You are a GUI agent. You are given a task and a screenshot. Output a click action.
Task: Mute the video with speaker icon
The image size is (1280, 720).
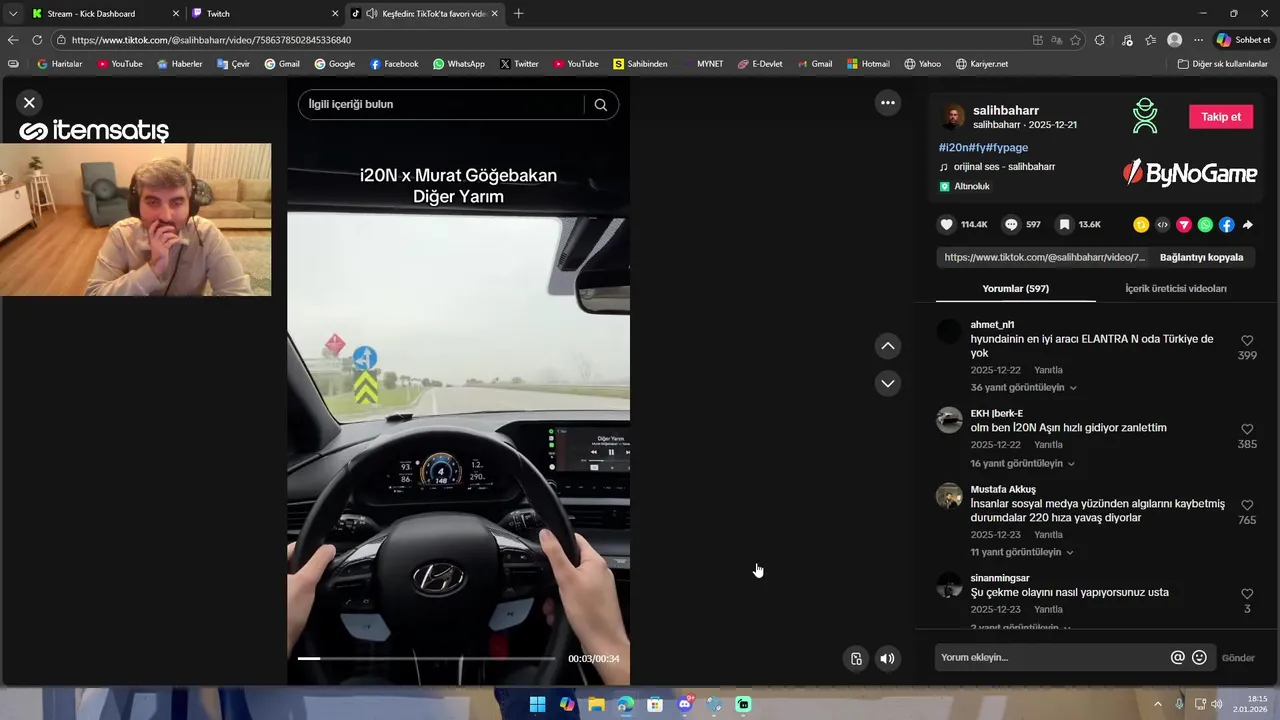(x=887, y=658)
